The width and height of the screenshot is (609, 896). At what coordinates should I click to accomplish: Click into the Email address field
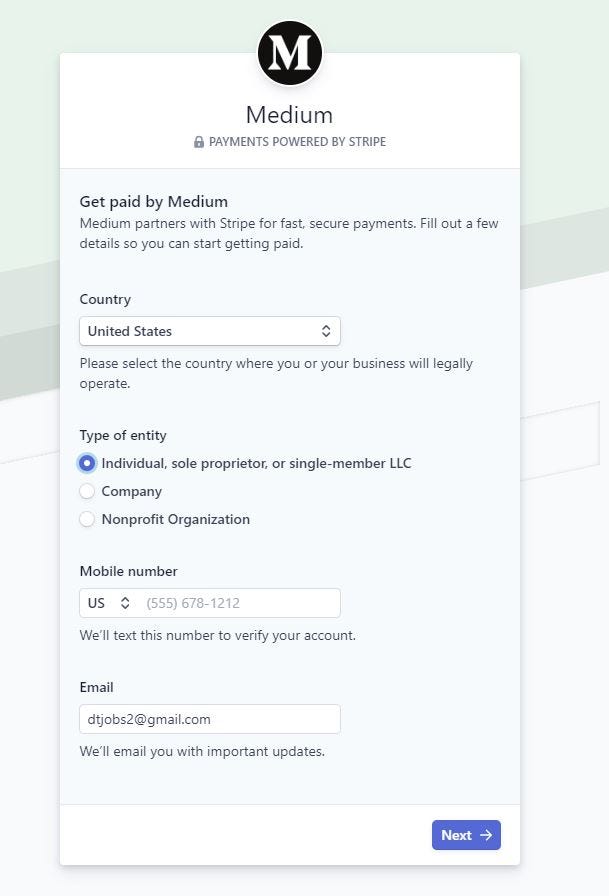[x=209, y=719]
